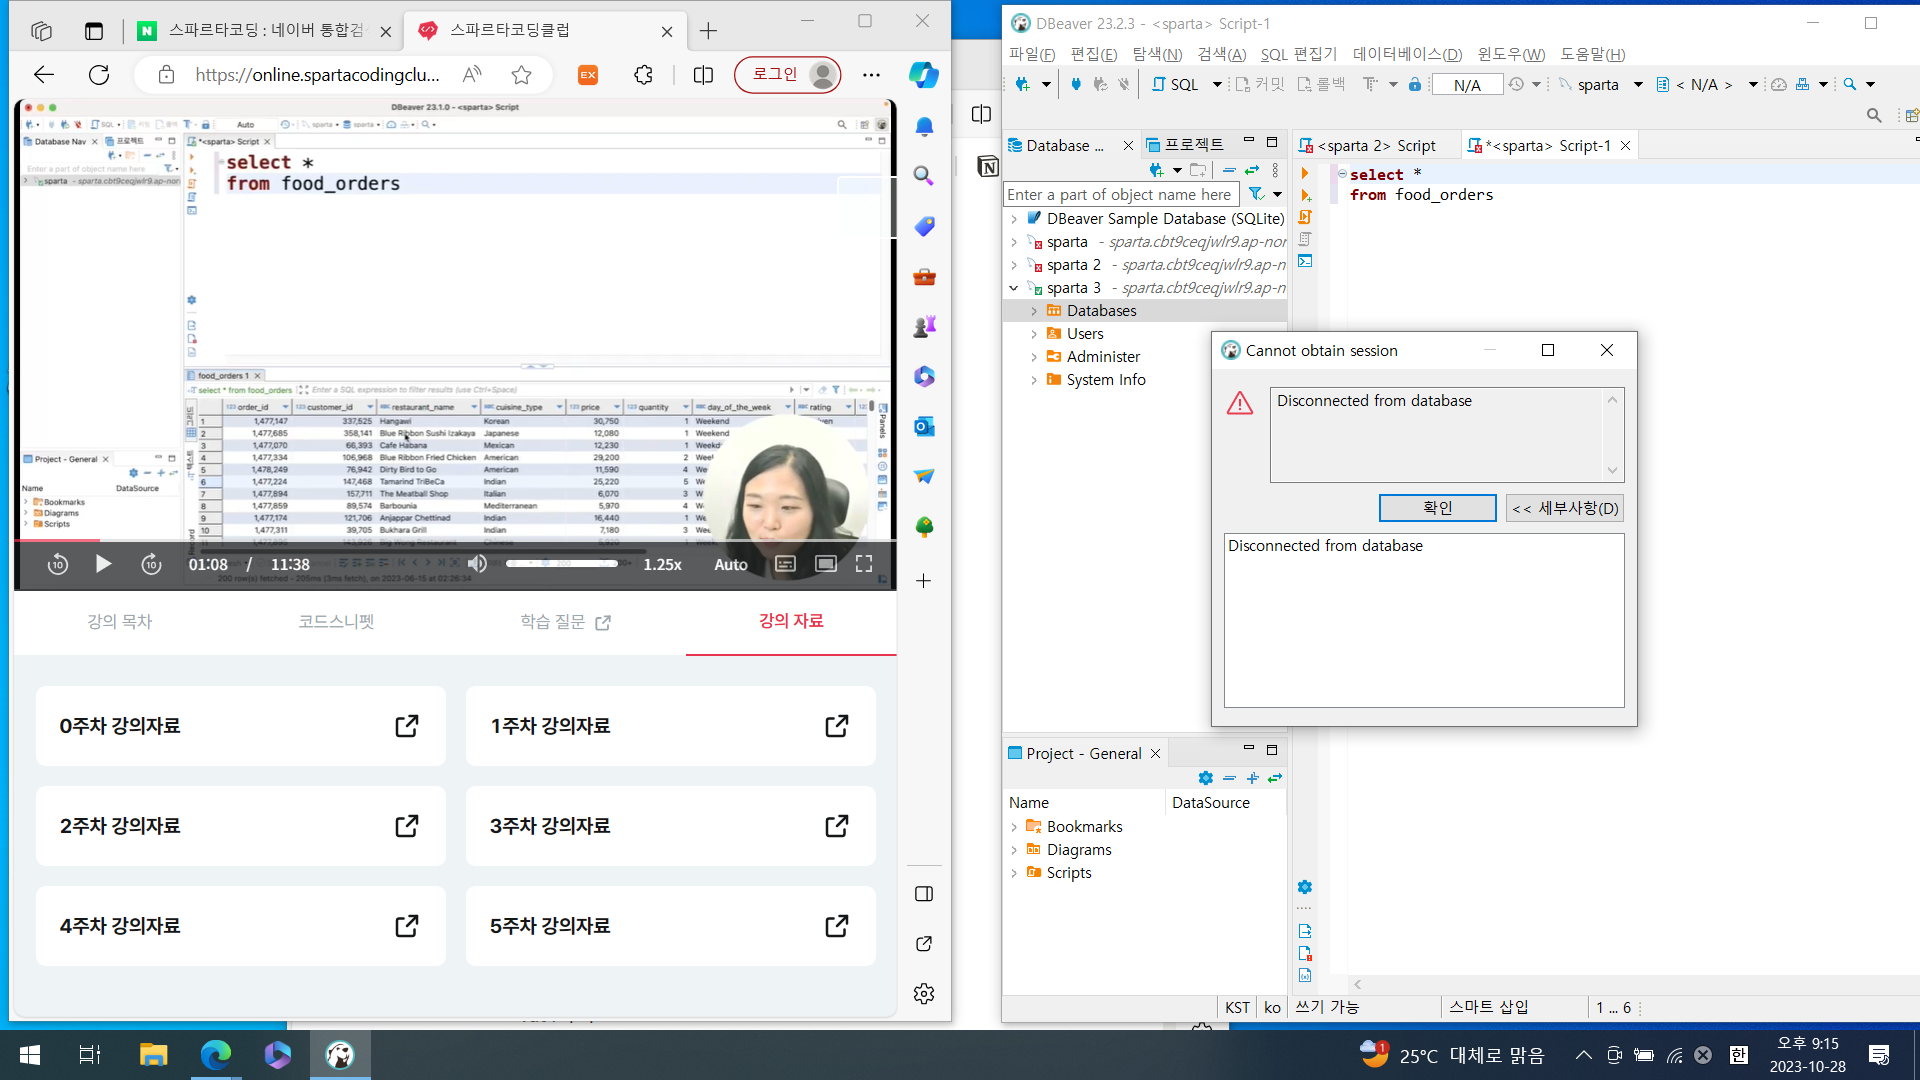
Task: Skip video forward 10 seconds
Action: [x=151, y=564]
